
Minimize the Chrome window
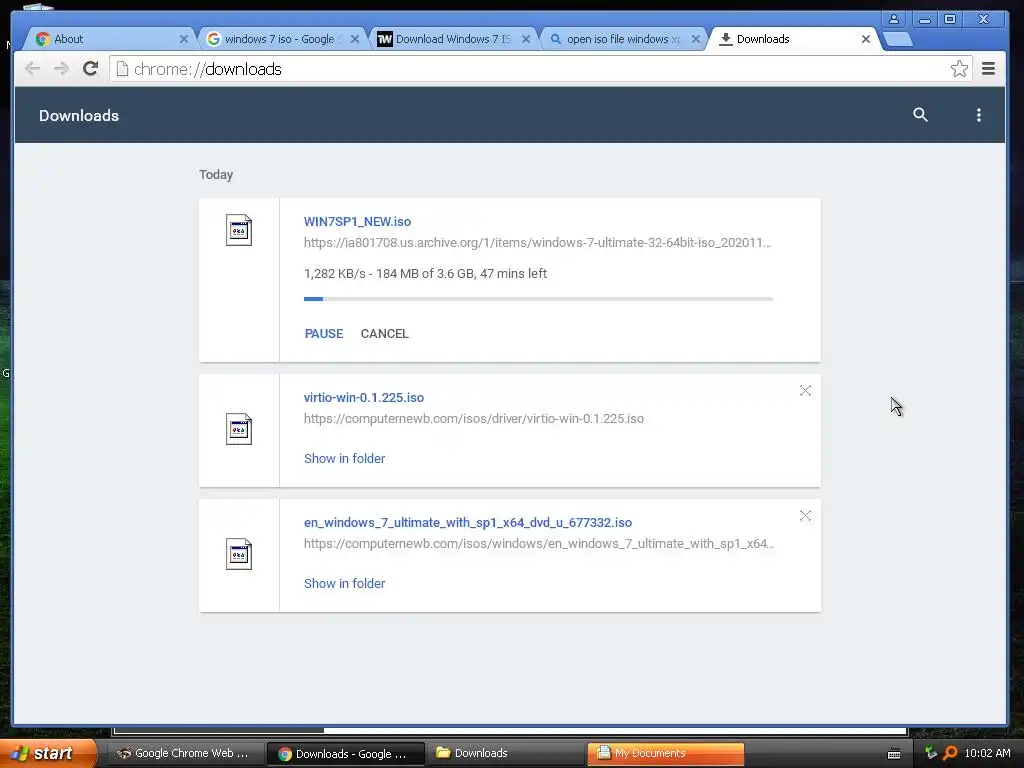[924, 19]
